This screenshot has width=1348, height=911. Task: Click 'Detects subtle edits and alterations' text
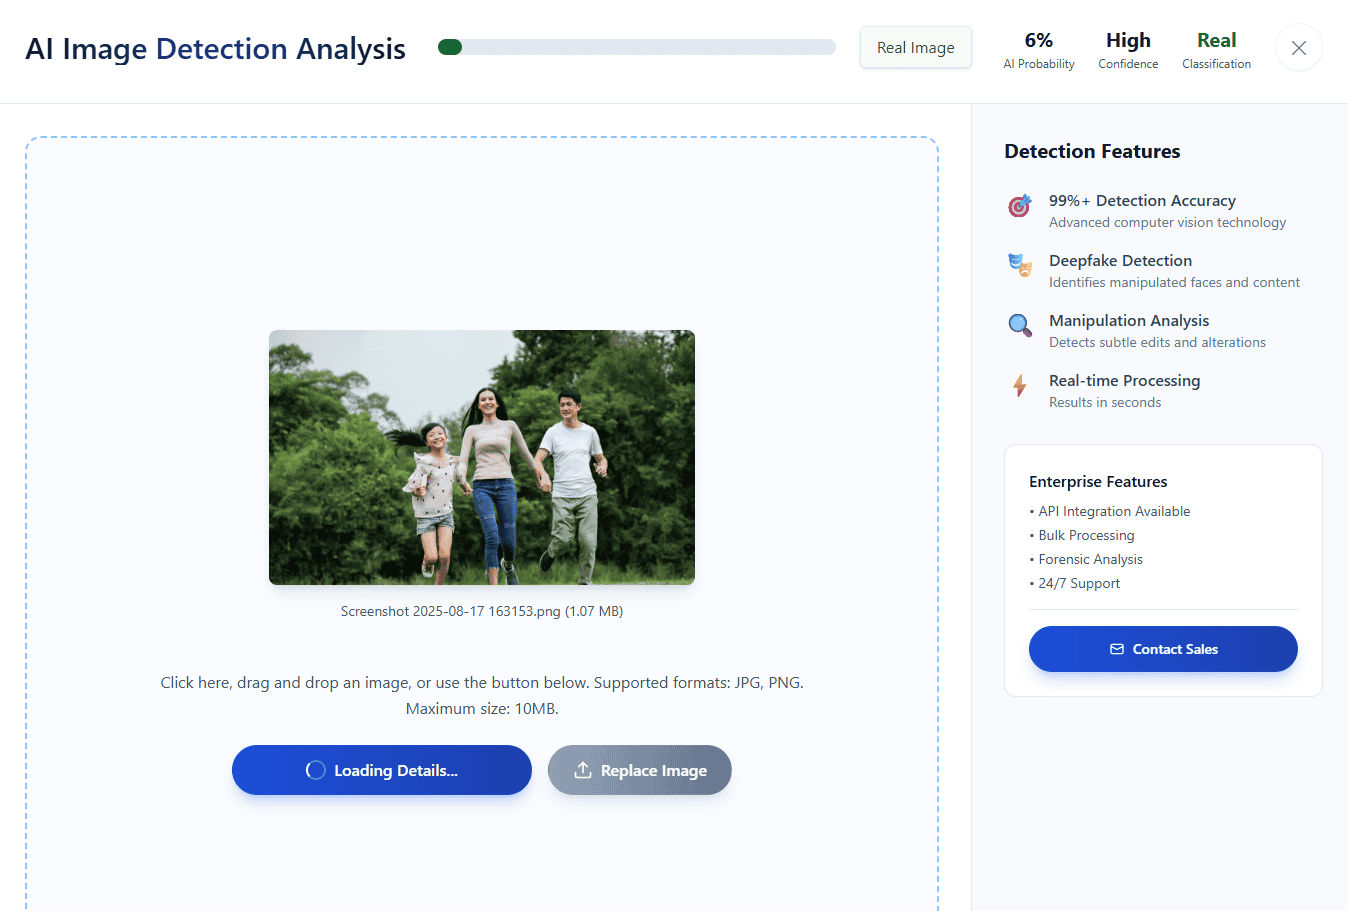point(1157,343)
